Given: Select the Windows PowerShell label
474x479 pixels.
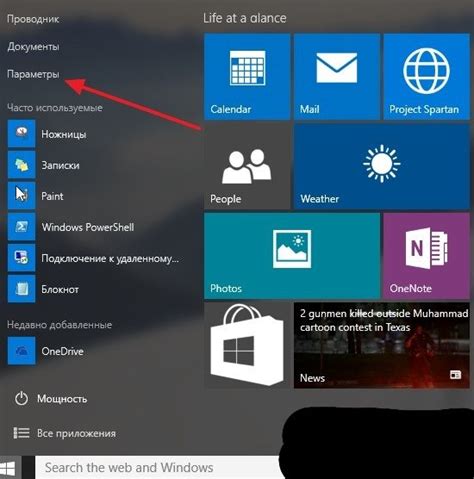Looking at the screenshot, I should point(88,227).
